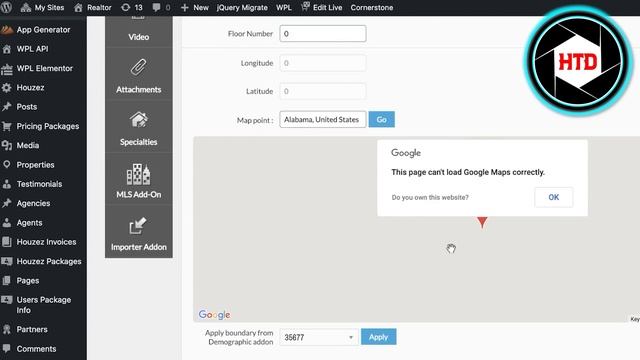Click the Google logo on map
The width and height of the screenshot is (640, 360).
214,315
